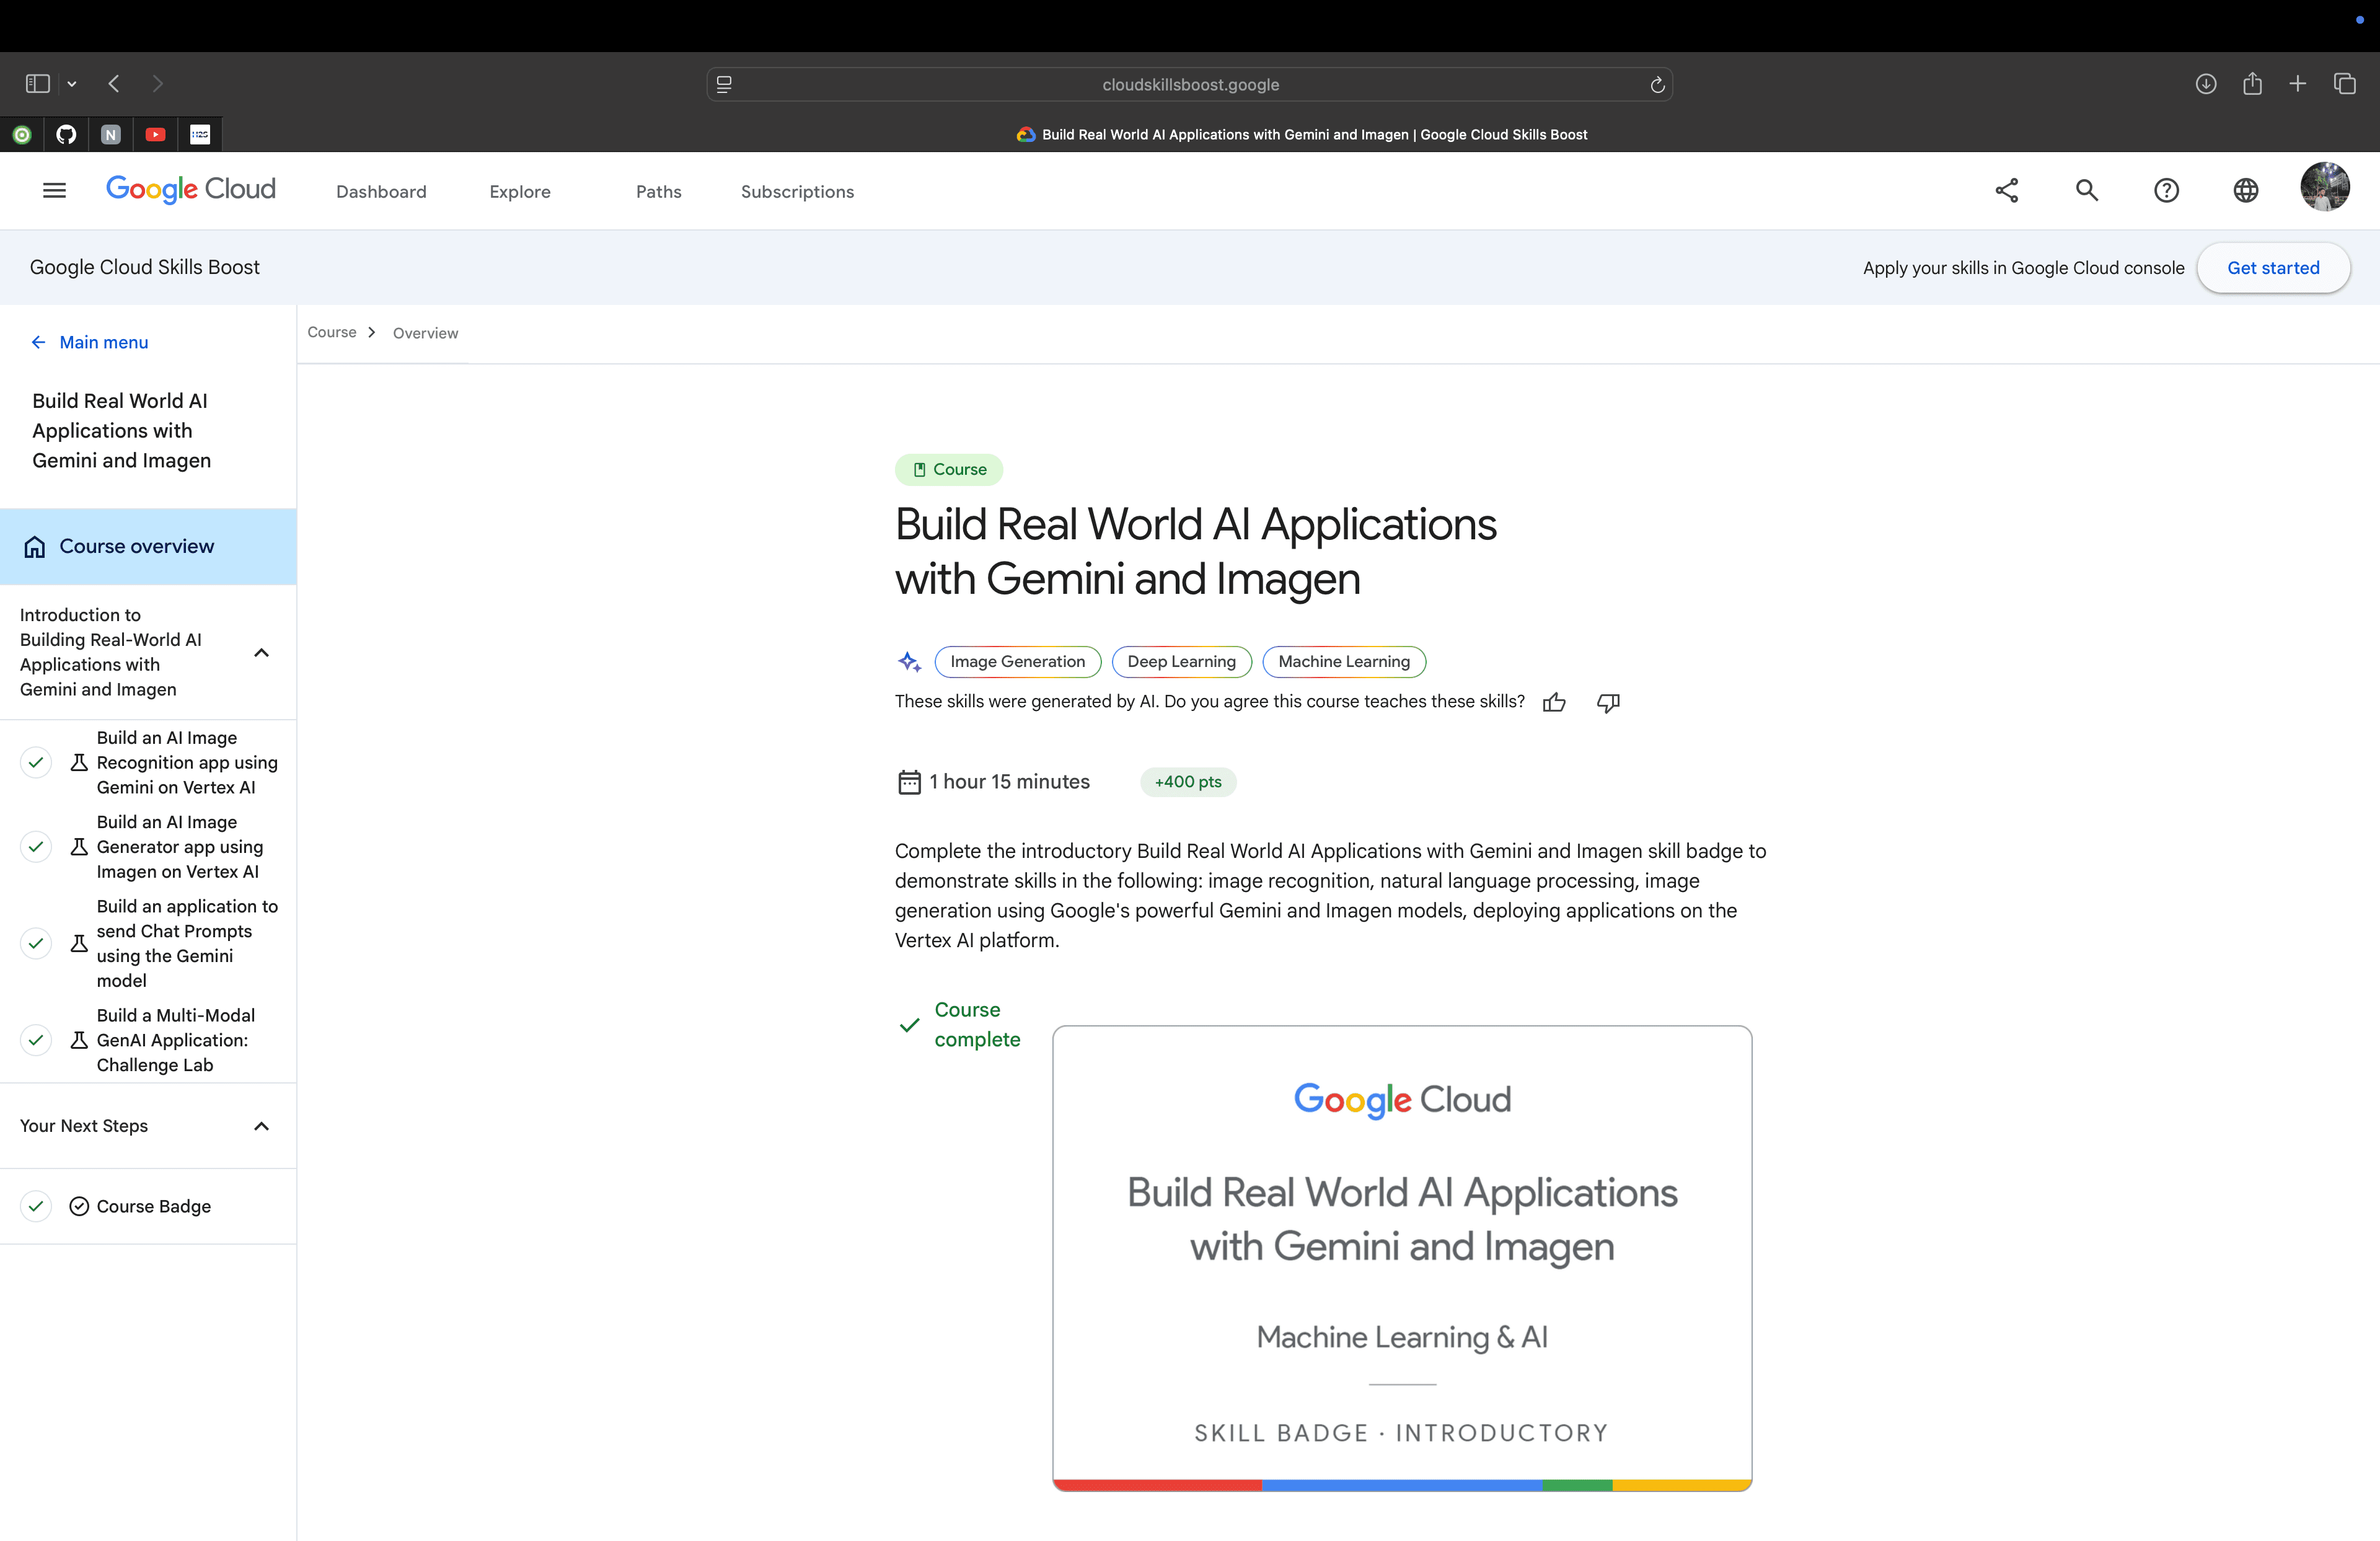Screen dimensions: 2380x1541
Task: Open the YouTube pinned tab
Action: coord(156,134)
